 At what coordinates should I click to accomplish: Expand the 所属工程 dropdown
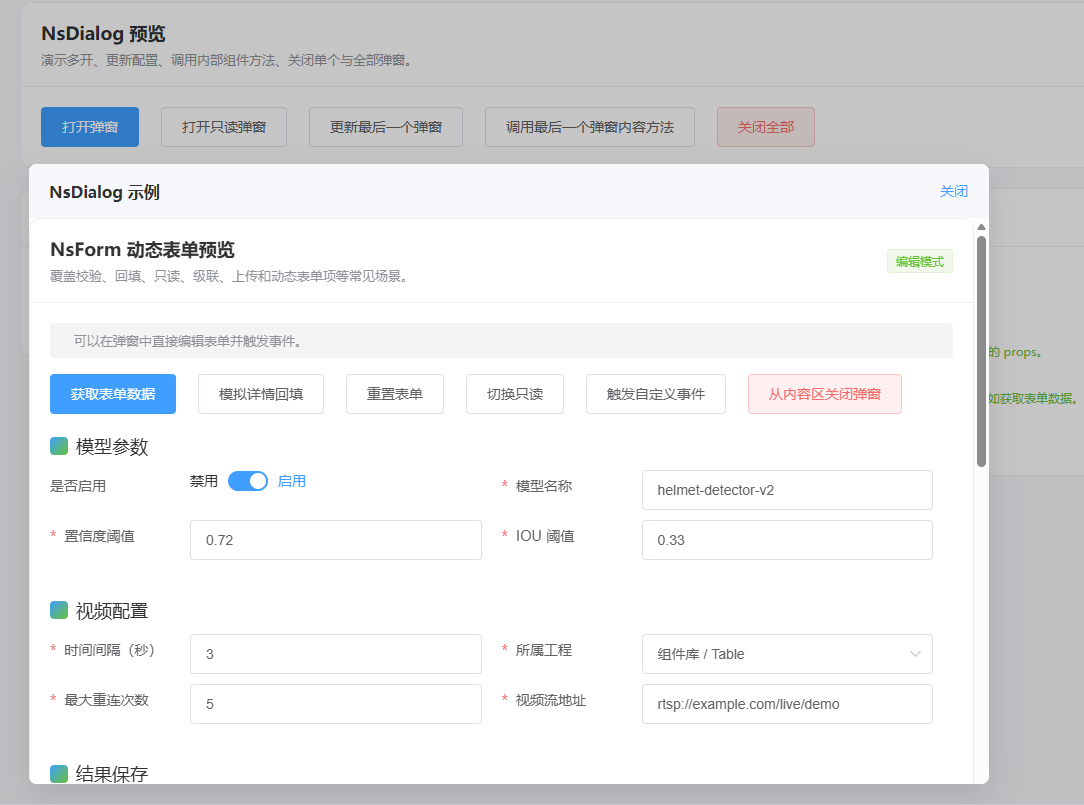tap(787, 654)
